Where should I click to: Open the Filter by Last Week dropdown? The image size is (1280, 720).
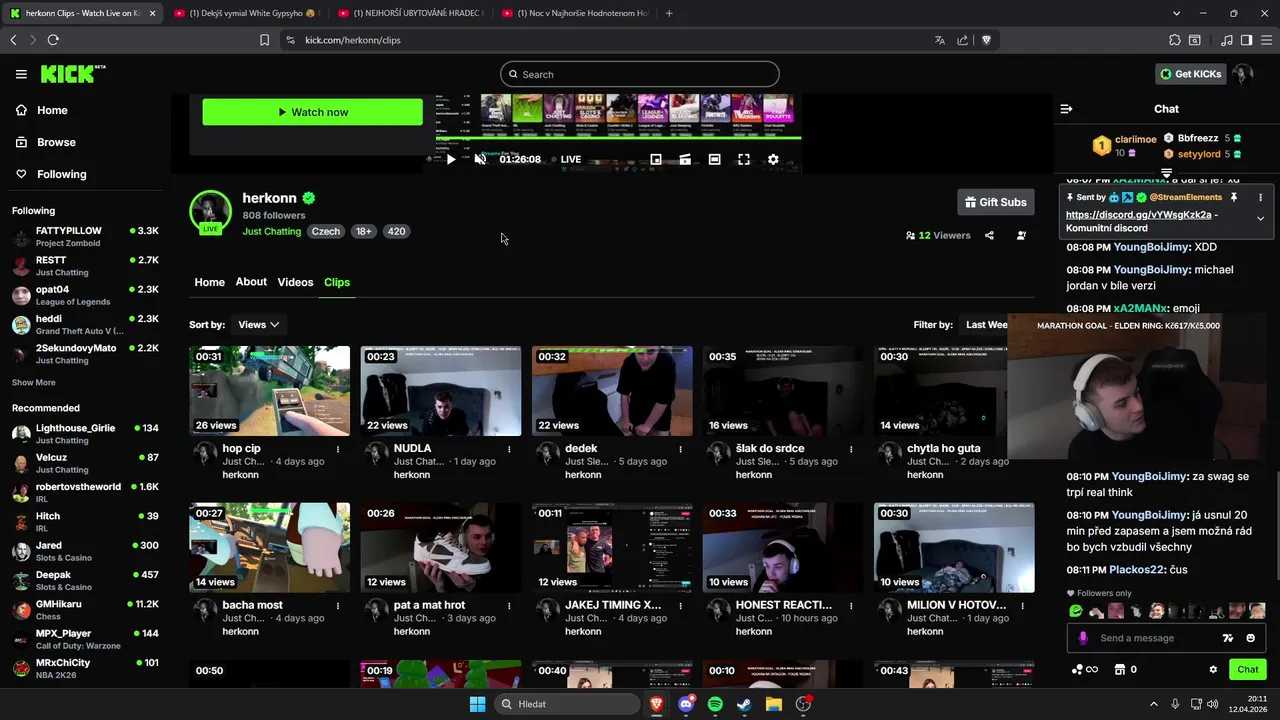(x=985, y=324)
